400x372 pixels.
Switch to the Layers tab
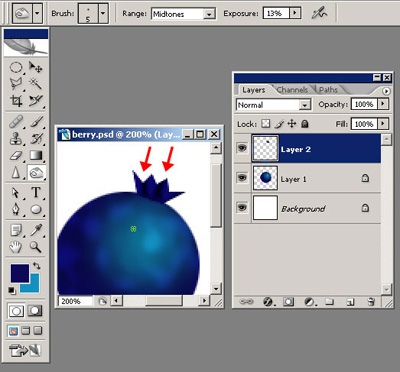click(x=253, y=90)
